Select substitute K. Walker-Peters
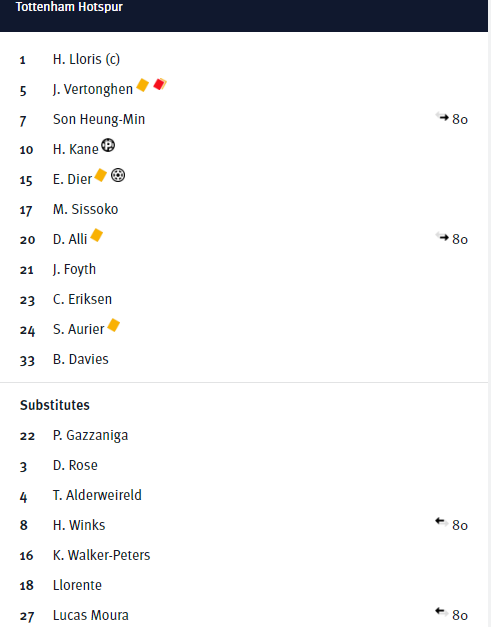 (102, 555)
